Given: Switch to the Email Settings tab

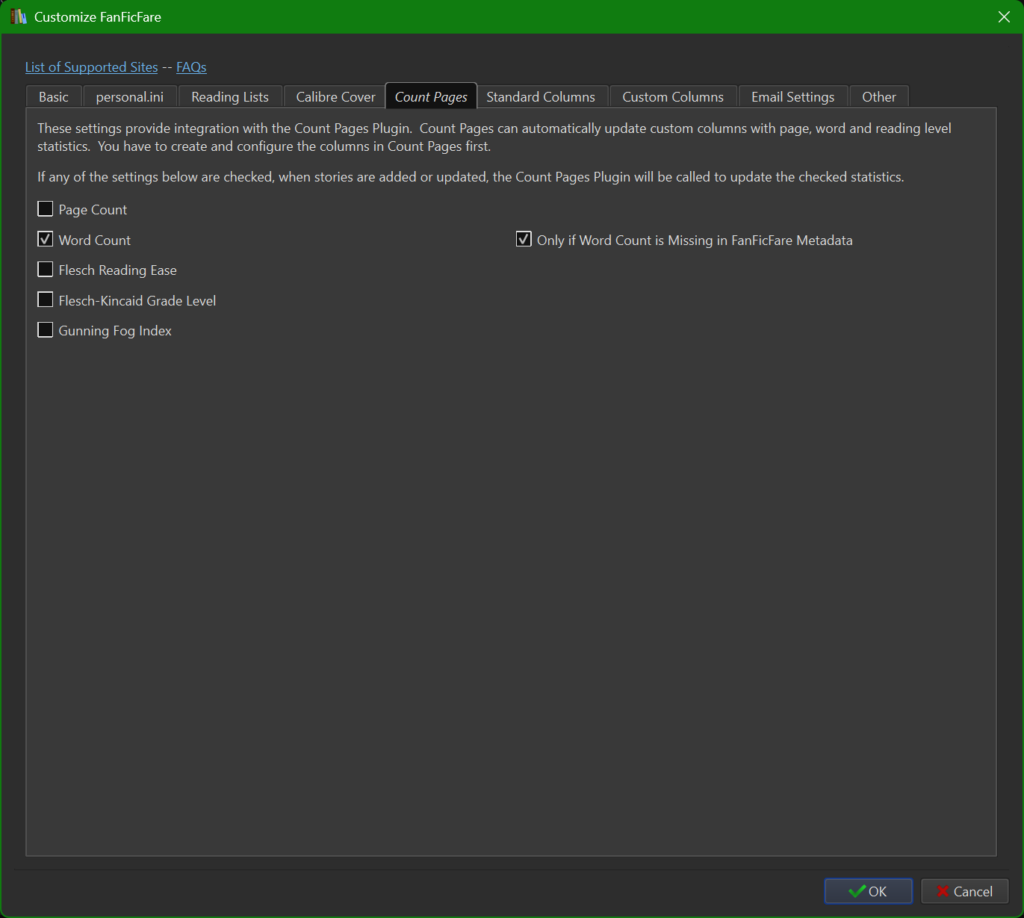Looking at the screenshot, I should point(793,96).
